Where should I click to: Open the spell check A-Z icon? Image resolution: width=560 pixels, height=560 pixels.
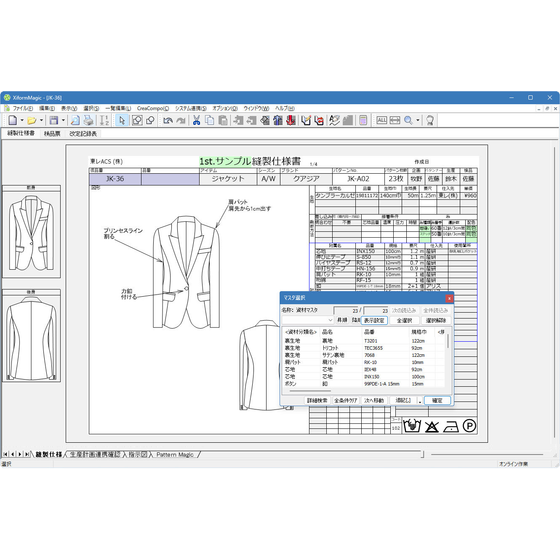click(x=334, y=120)
